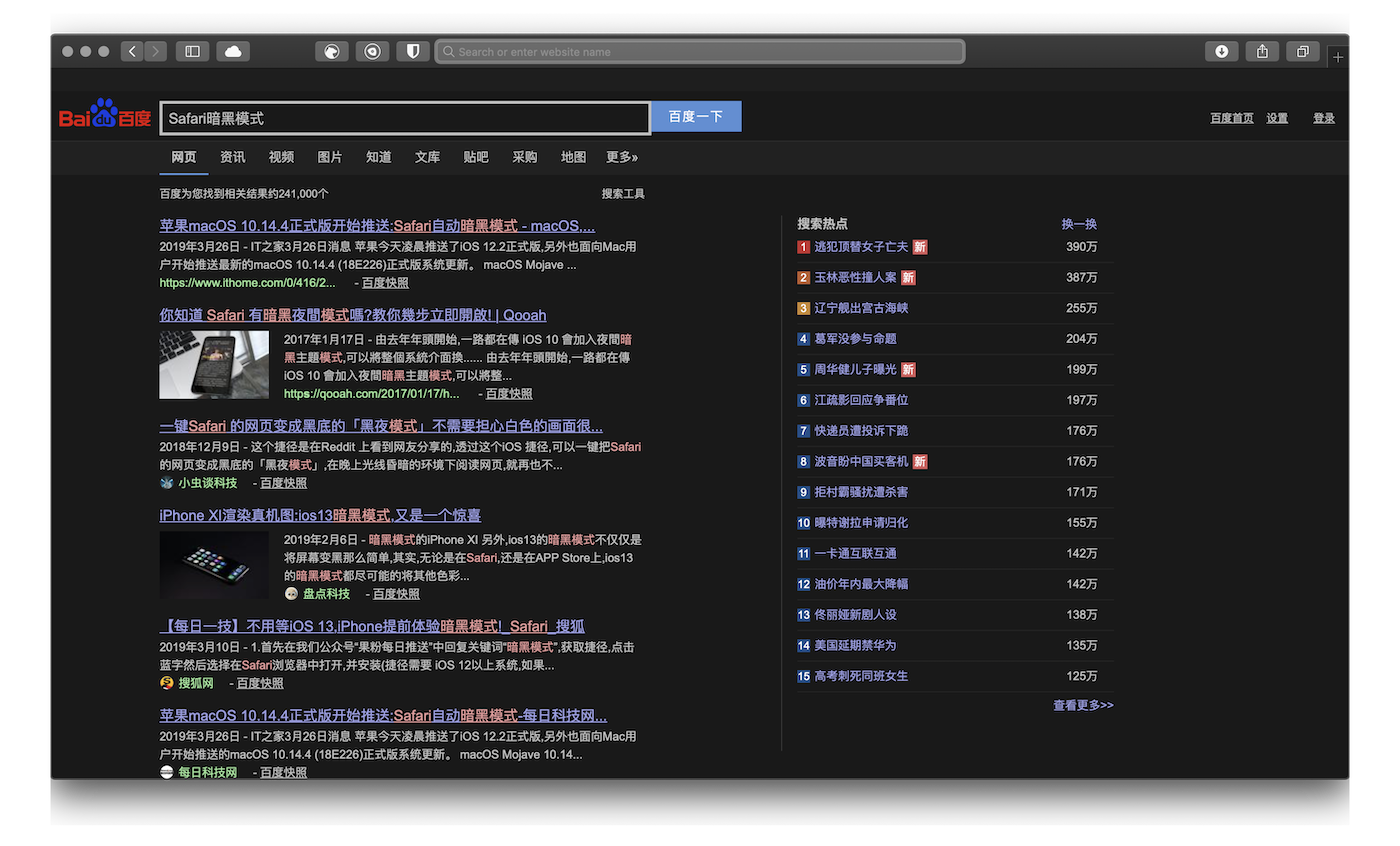Viewport: 1400px width, 846px height.
Task: Click the 小虫谈科技 source avatar icon
Action: click(167, 483)
